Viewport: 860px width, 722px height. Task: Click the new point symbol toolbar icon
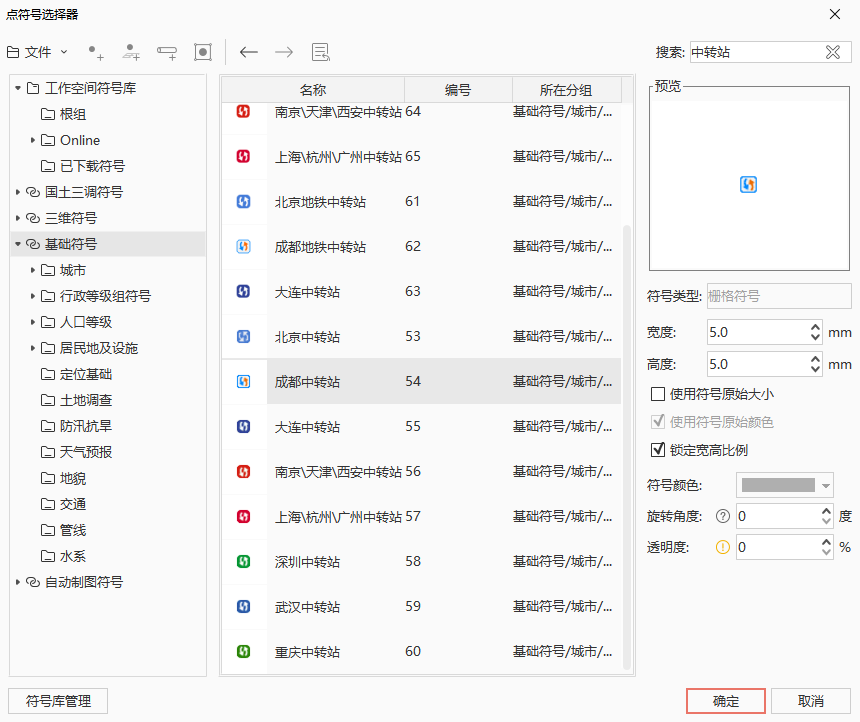point(96,52)
